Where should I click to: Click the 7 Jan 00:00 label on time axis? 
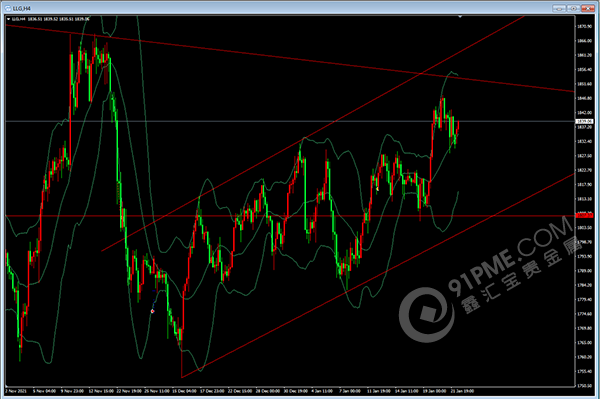(x=349, y=391)
